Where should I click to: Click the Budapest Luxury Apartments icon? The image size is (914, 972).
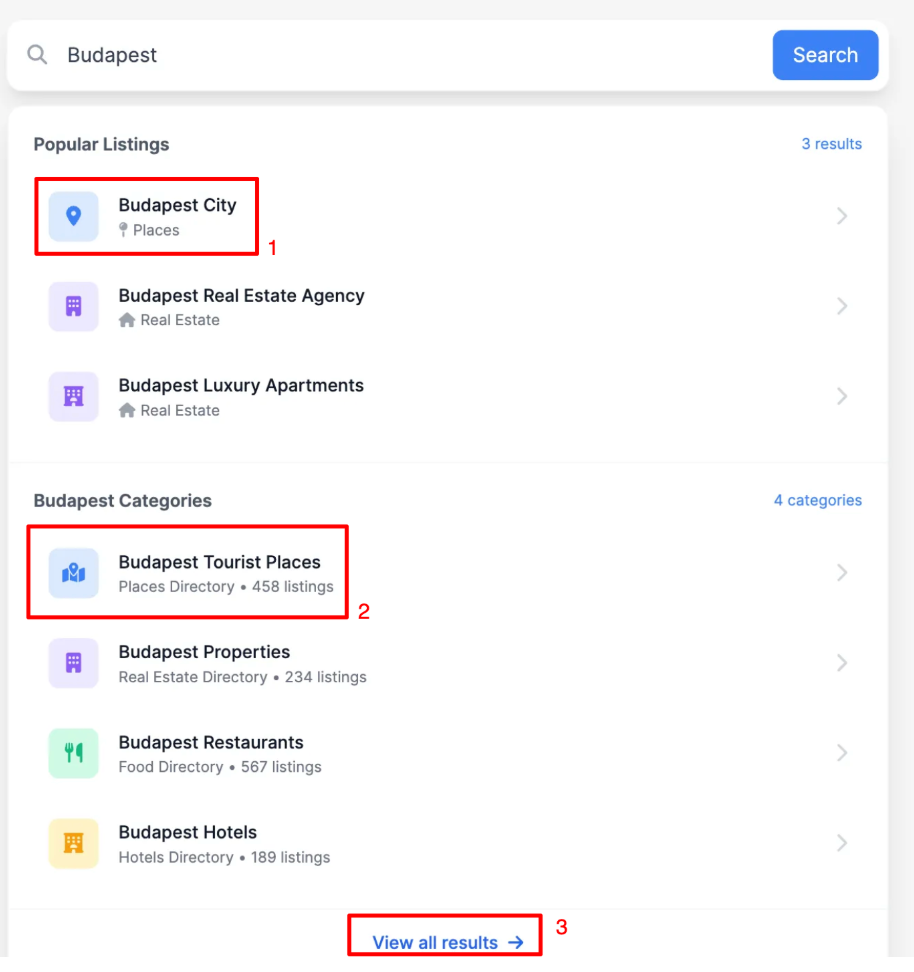[73, 396]
